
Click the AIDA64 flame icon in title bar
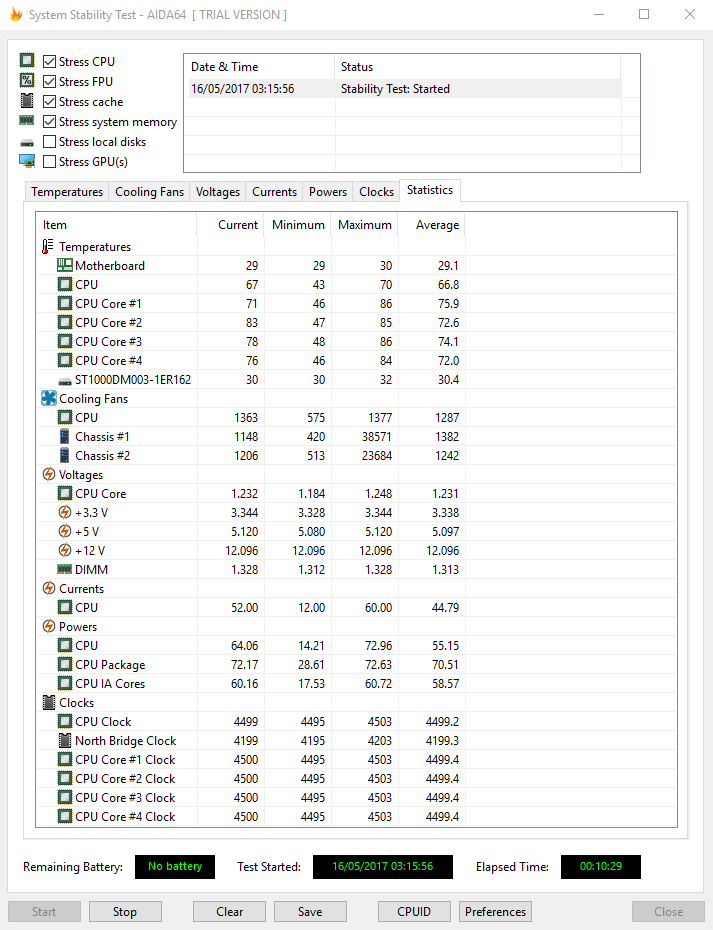[x=16, y=14]
